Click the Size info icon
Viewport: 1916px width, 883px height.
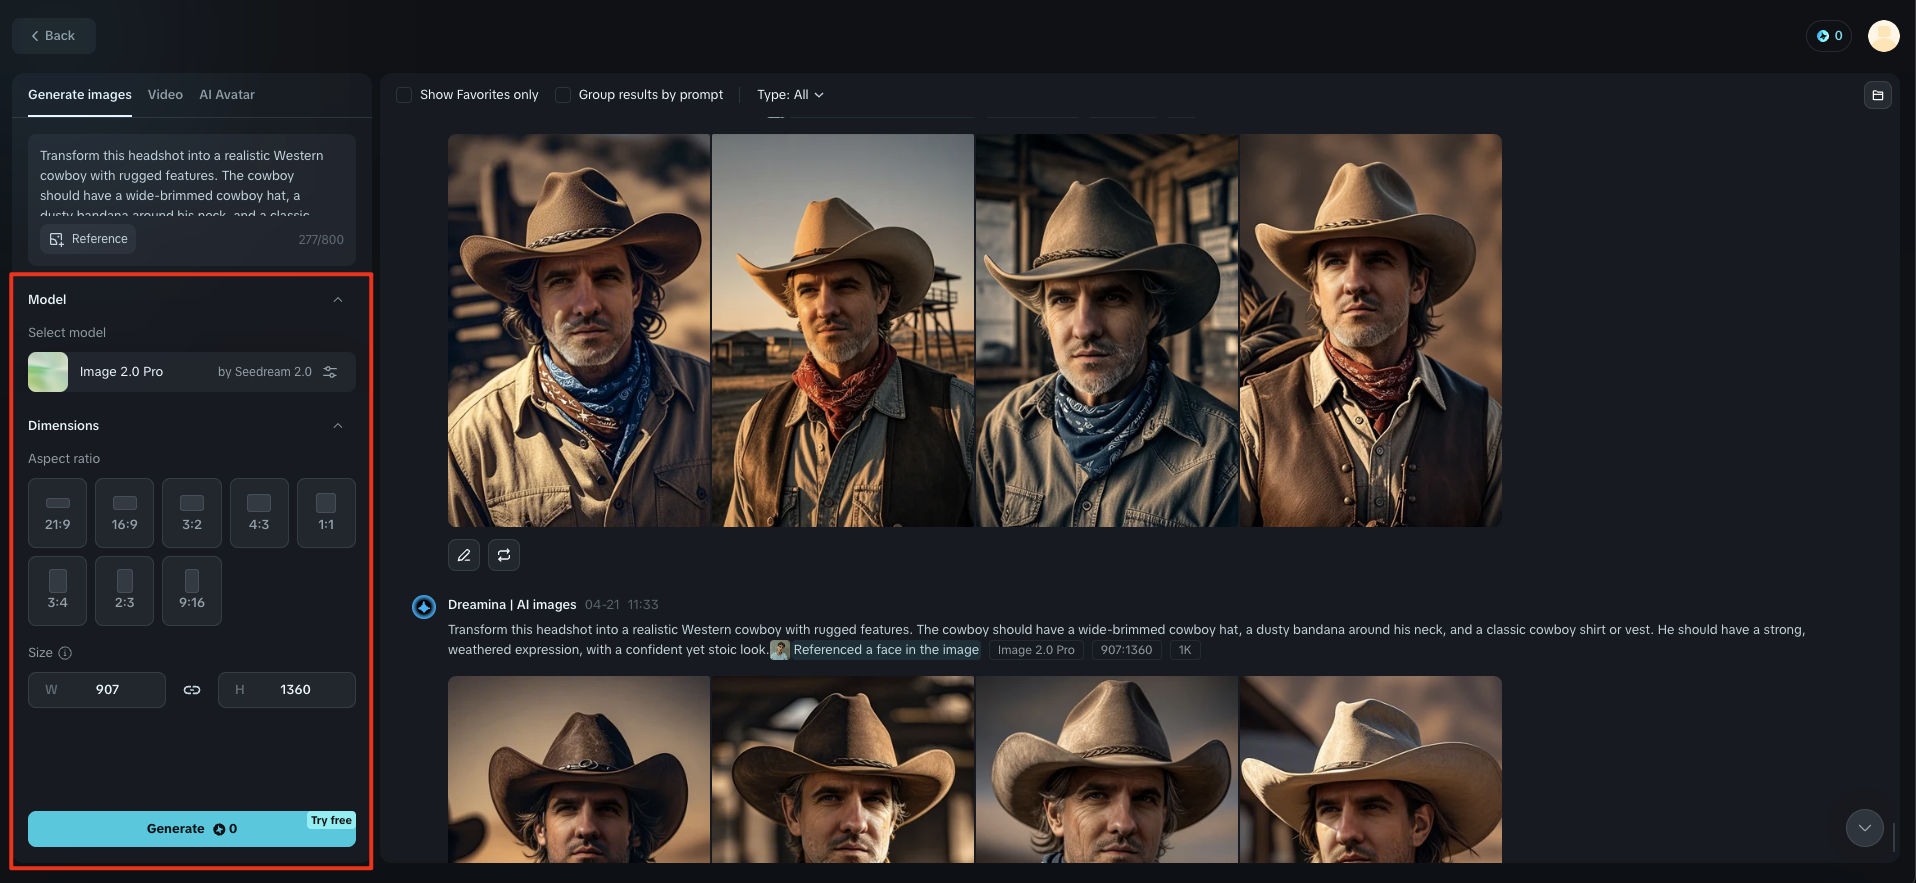(65, 653)
